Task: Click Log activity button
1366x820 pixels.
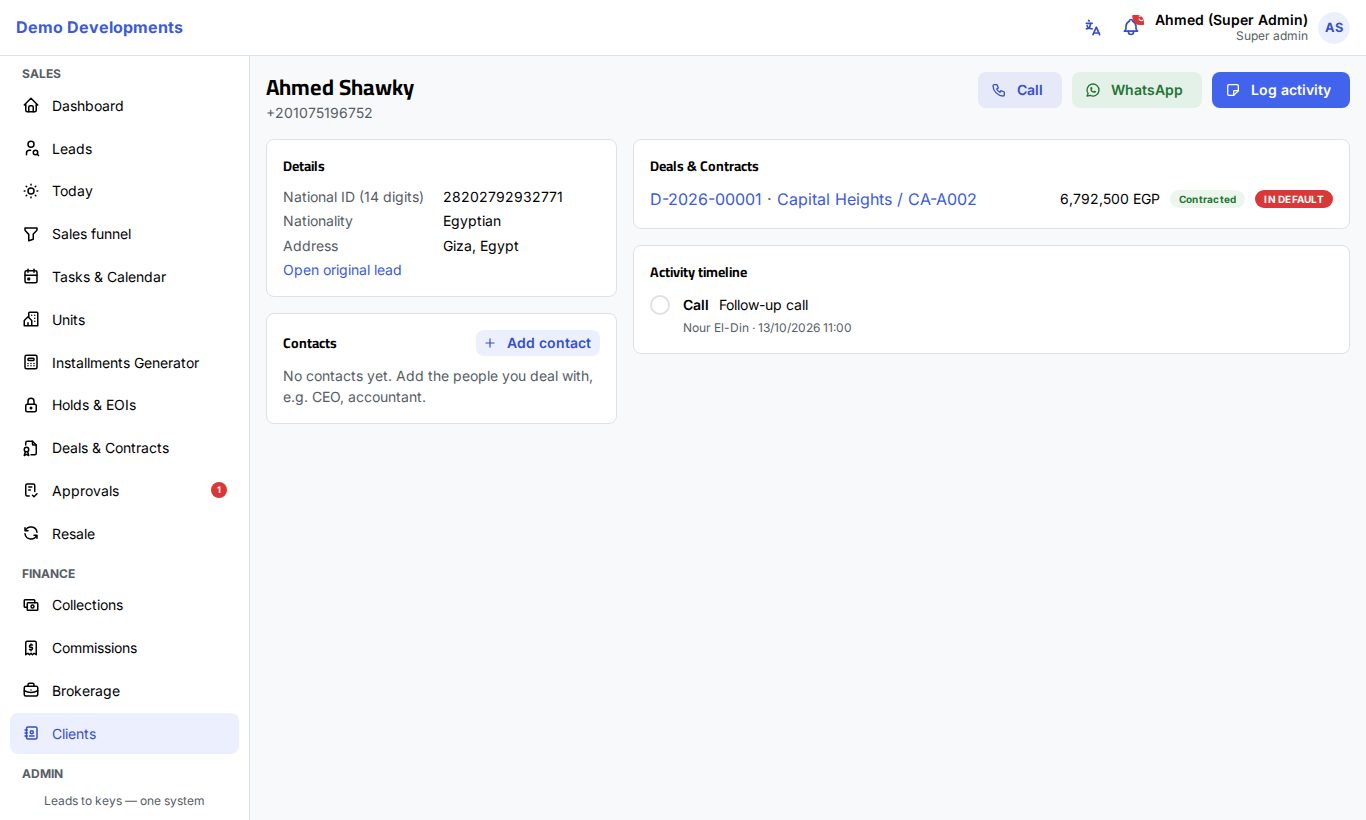Action: [x=1281, y=90]
